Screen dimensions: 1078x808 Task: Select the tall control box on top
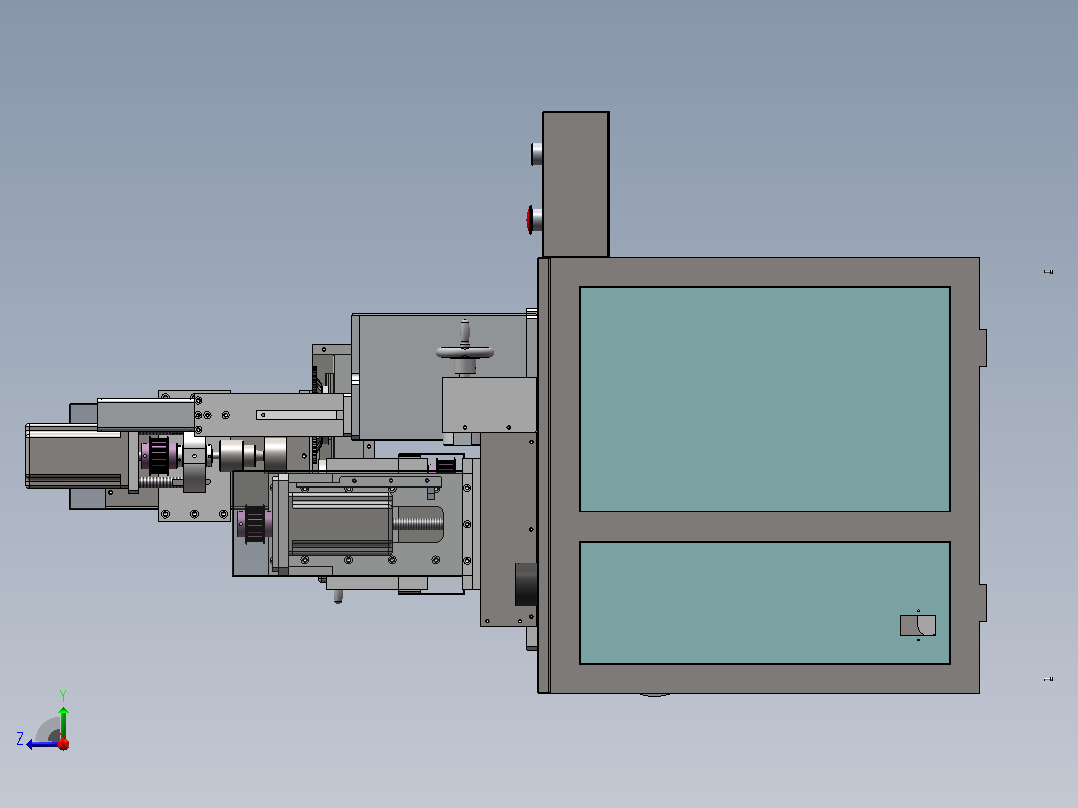(575, 184)
